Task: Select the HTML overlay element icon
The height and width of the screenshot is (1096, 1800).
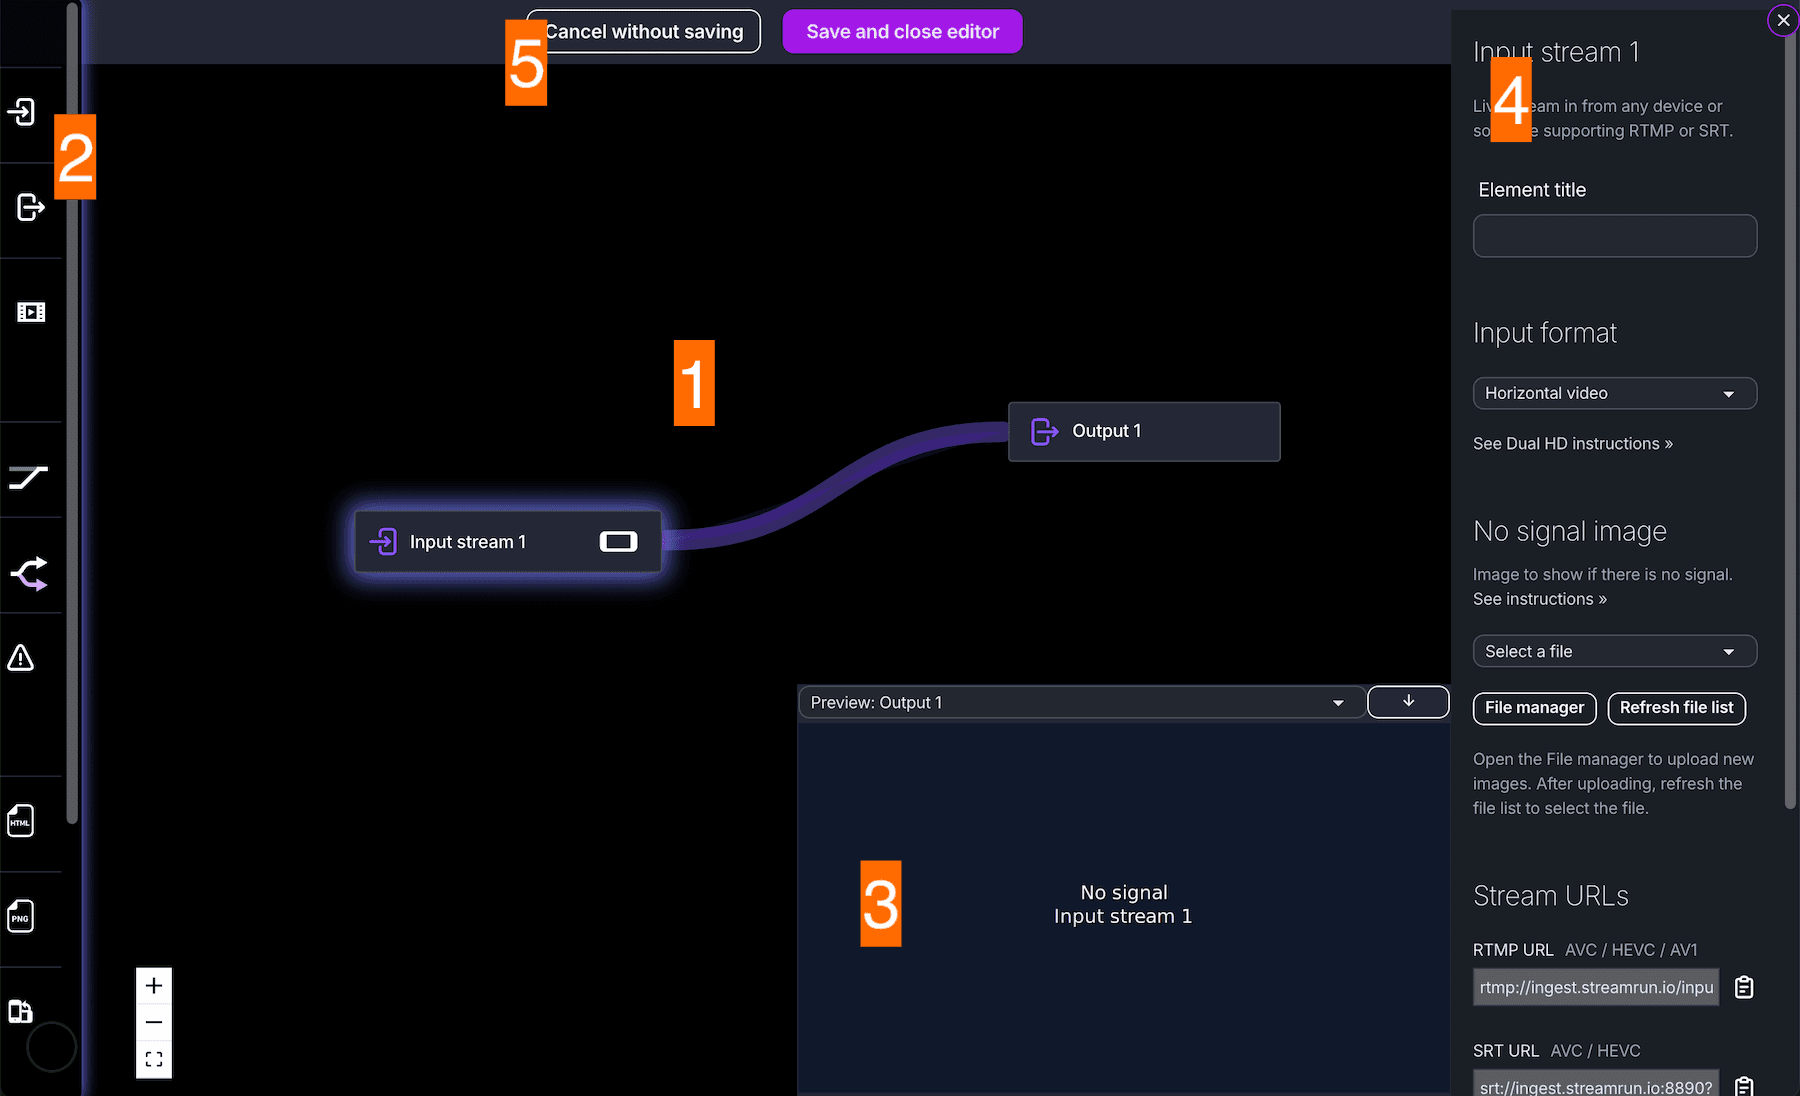Action: (20, 820)
